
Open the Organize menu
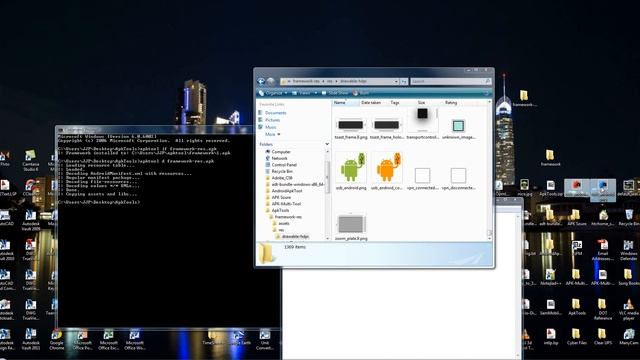(x=273, y=93)
